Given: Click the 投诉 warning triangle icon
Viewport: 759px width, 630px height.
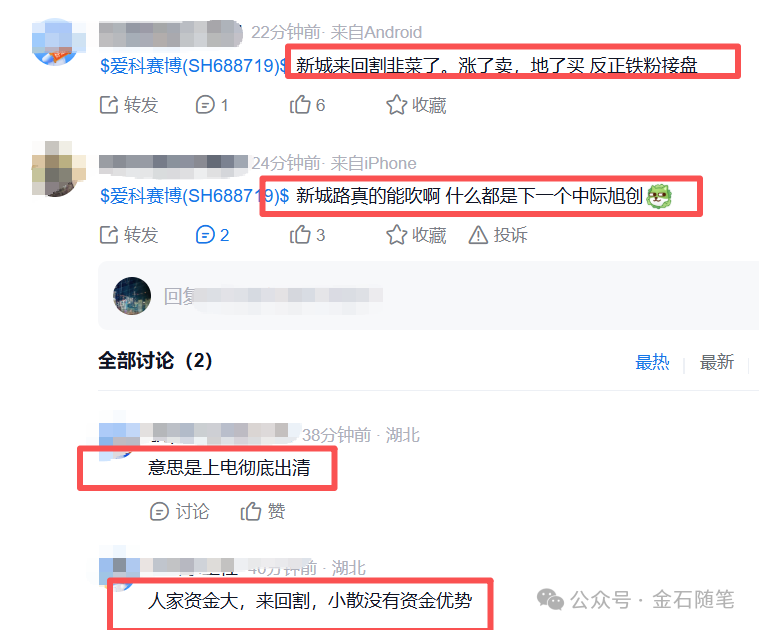Looking at the screenshot, I should [478, 235].
